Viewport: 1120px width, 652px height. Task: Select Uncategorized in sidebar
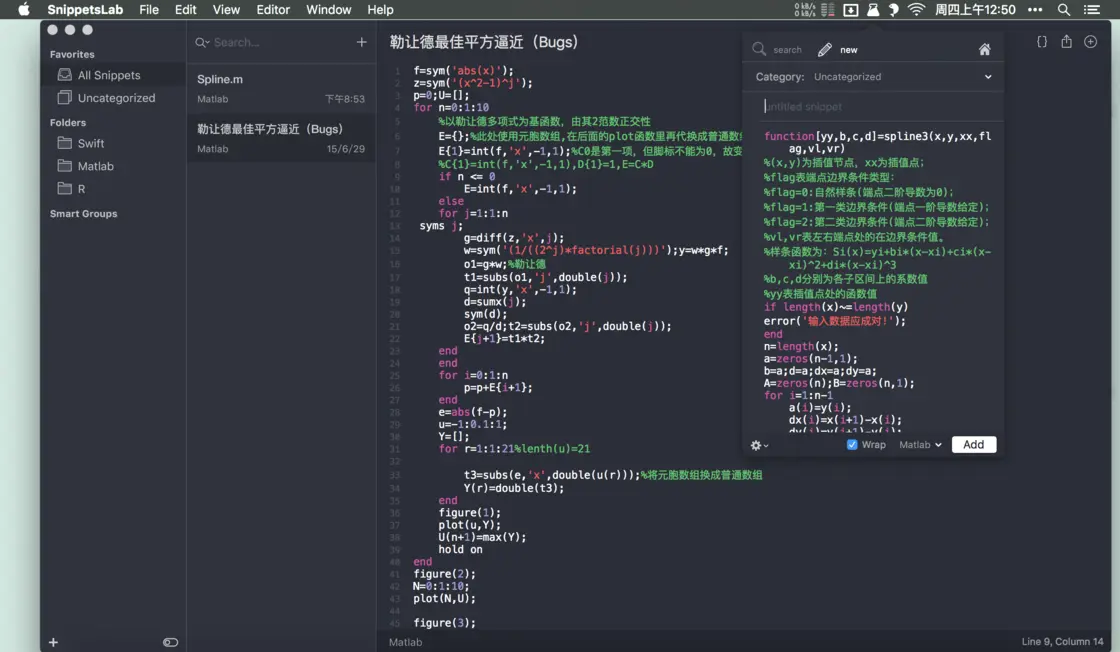click(113, 98)
